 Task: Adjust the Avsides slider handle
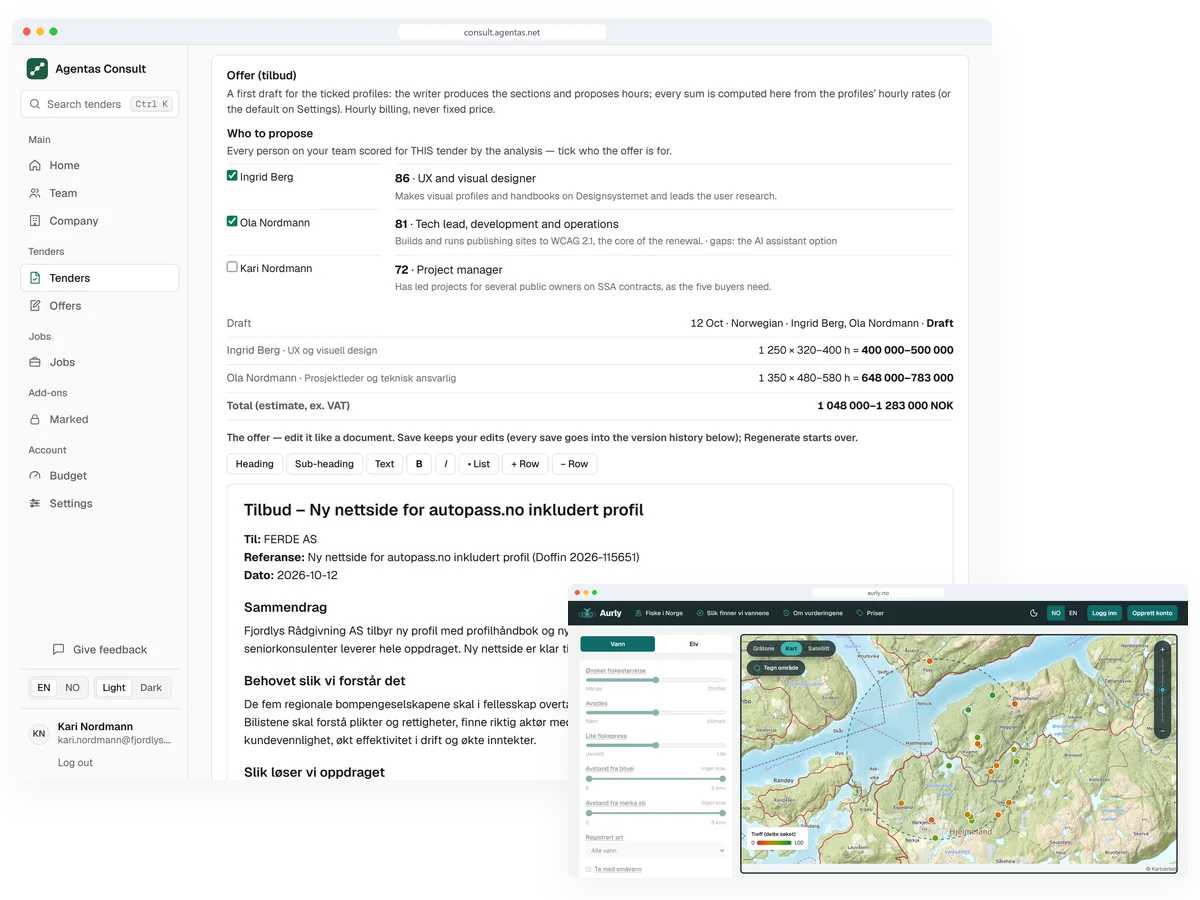[656, 712]
